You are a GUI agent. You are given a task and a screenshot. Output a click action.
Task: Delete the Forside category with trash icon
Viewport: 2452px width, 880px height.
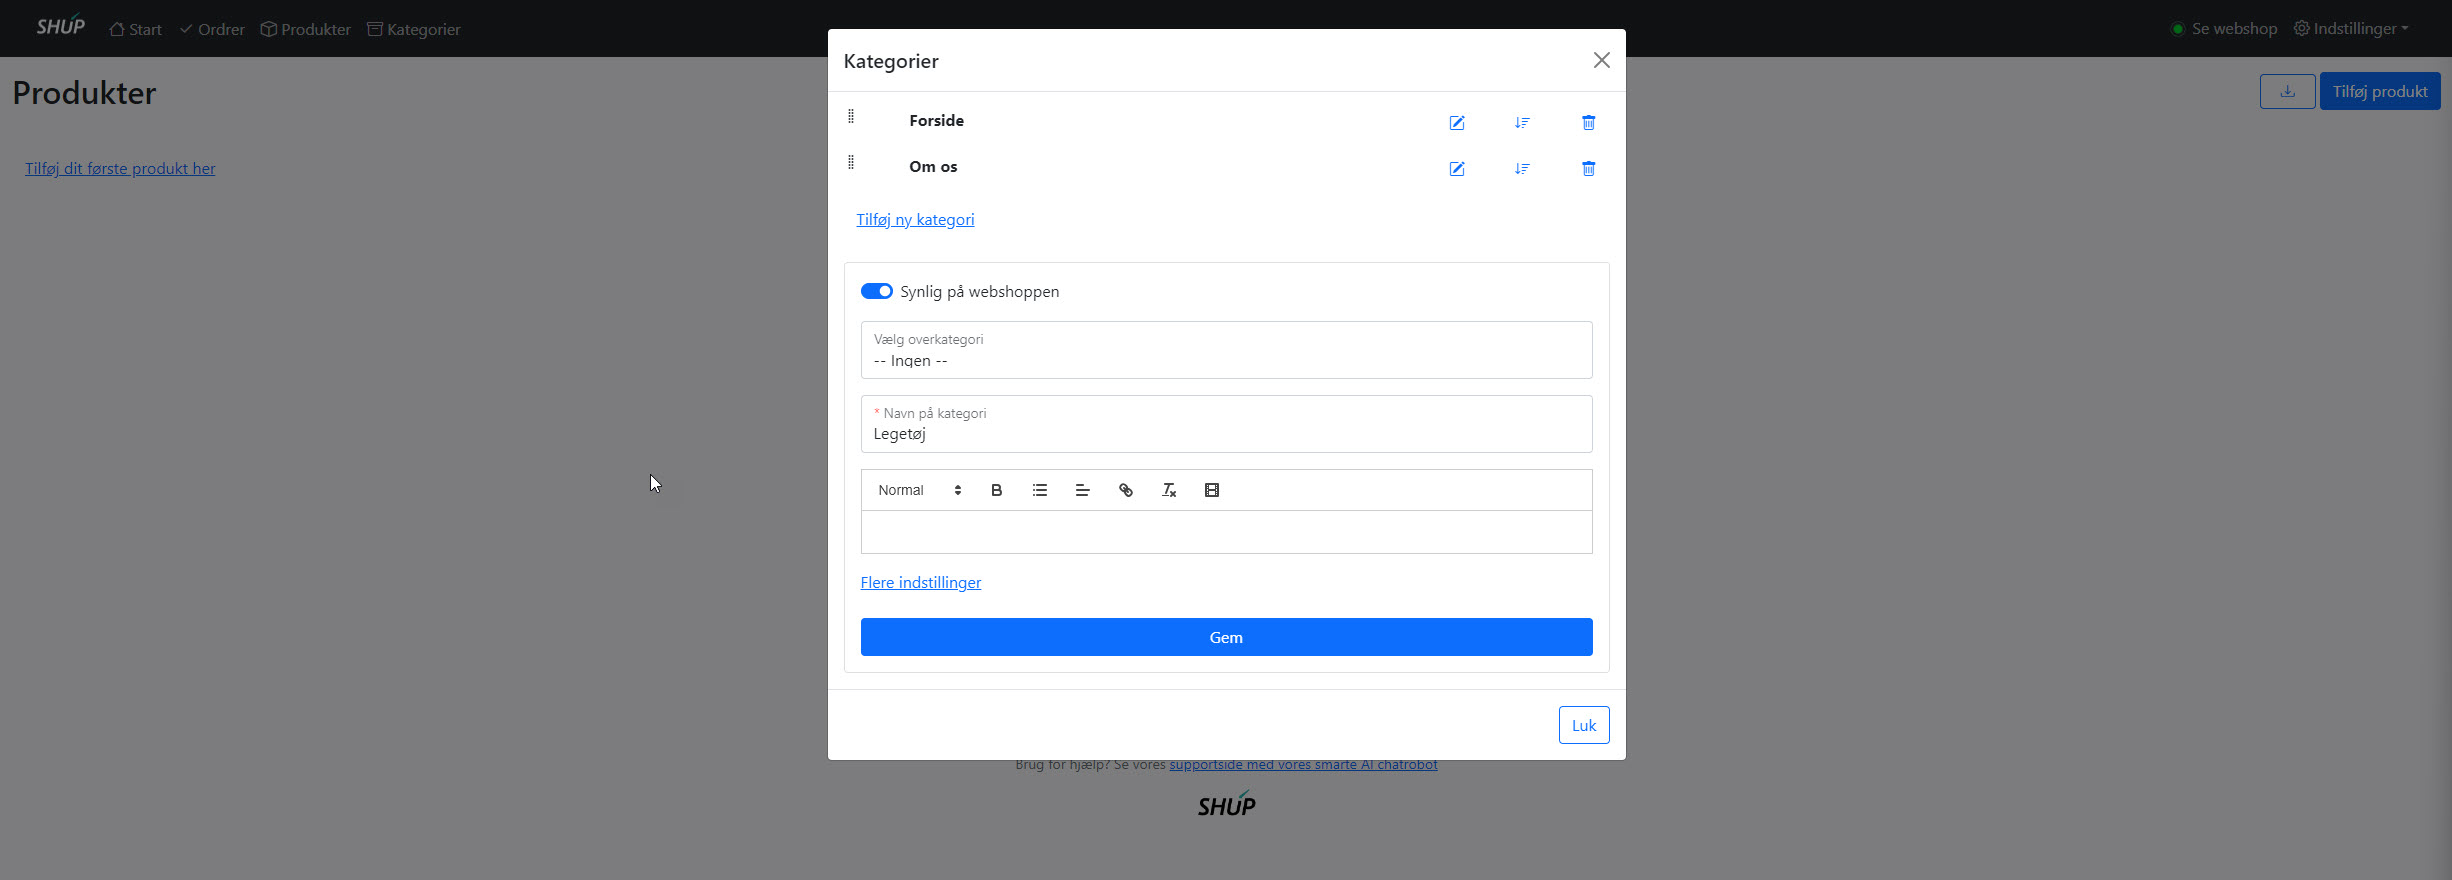(x=1588, y=123)
